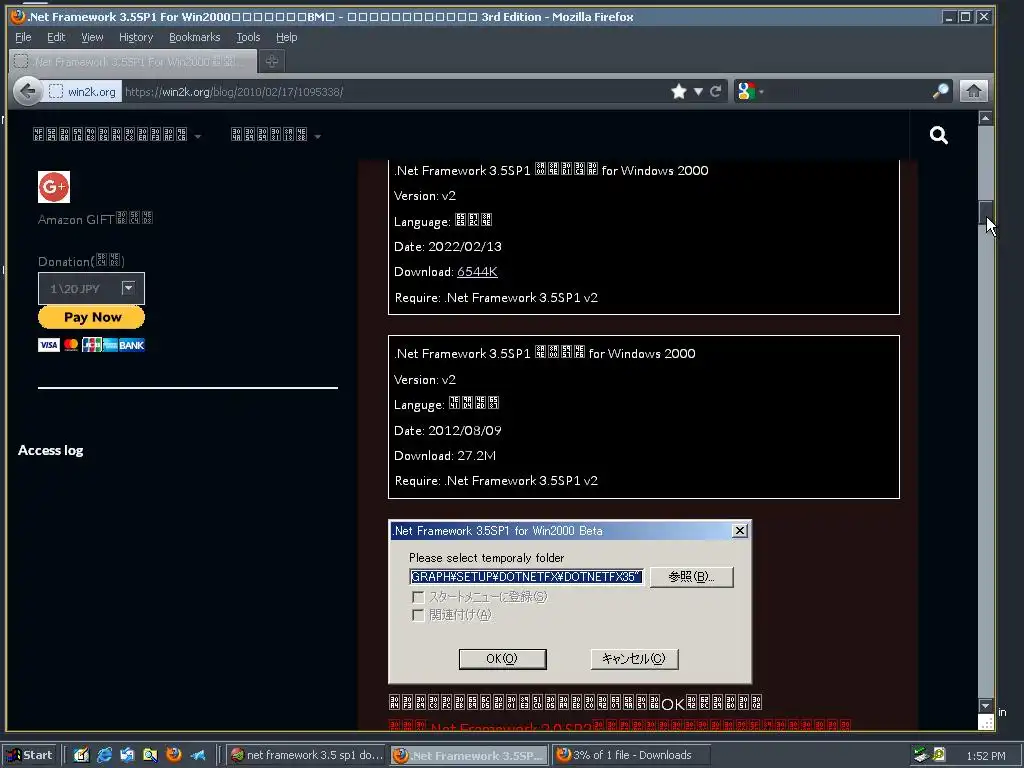This screenshot has width=1024, height=768.
Task: Open the Bookmarks menu
Action: [x=195, y=37]
